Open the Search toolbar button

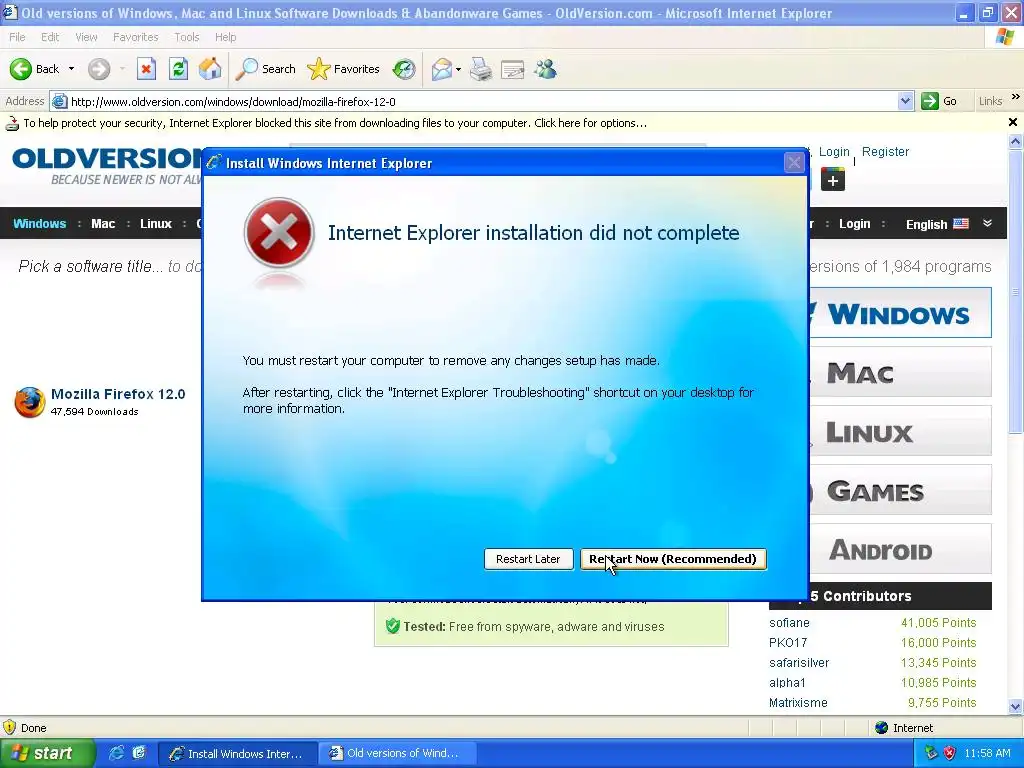coord(265,69)
